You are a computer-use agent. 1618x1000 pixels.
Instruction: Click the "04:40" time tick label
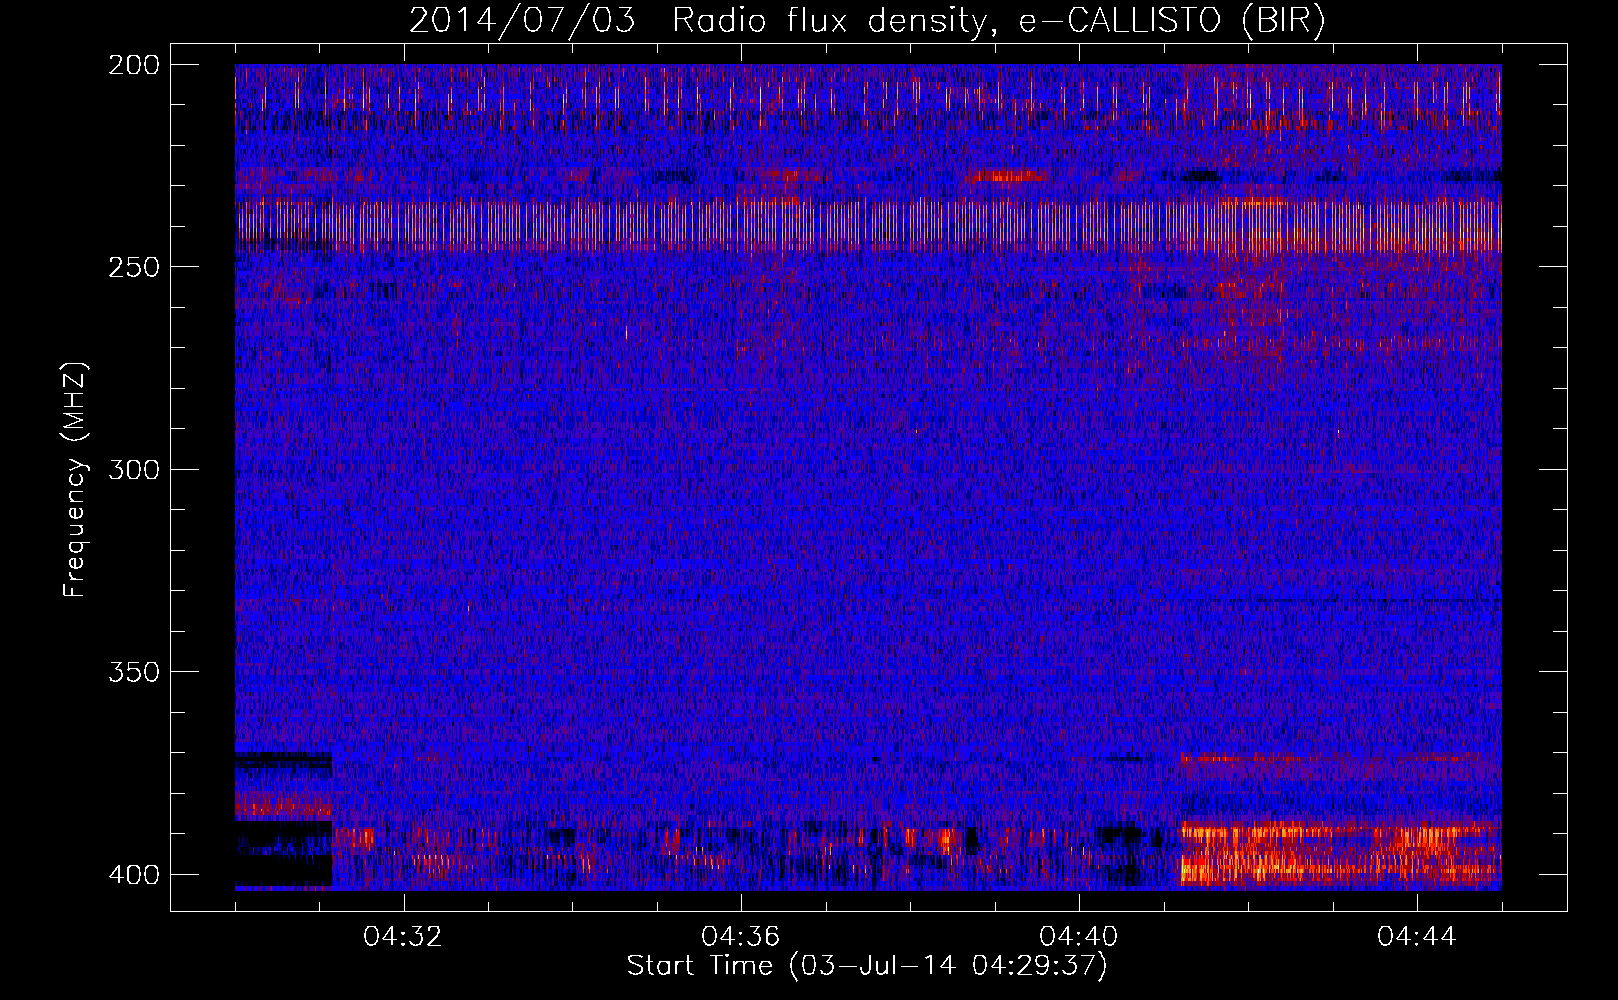click(1079, 937)
